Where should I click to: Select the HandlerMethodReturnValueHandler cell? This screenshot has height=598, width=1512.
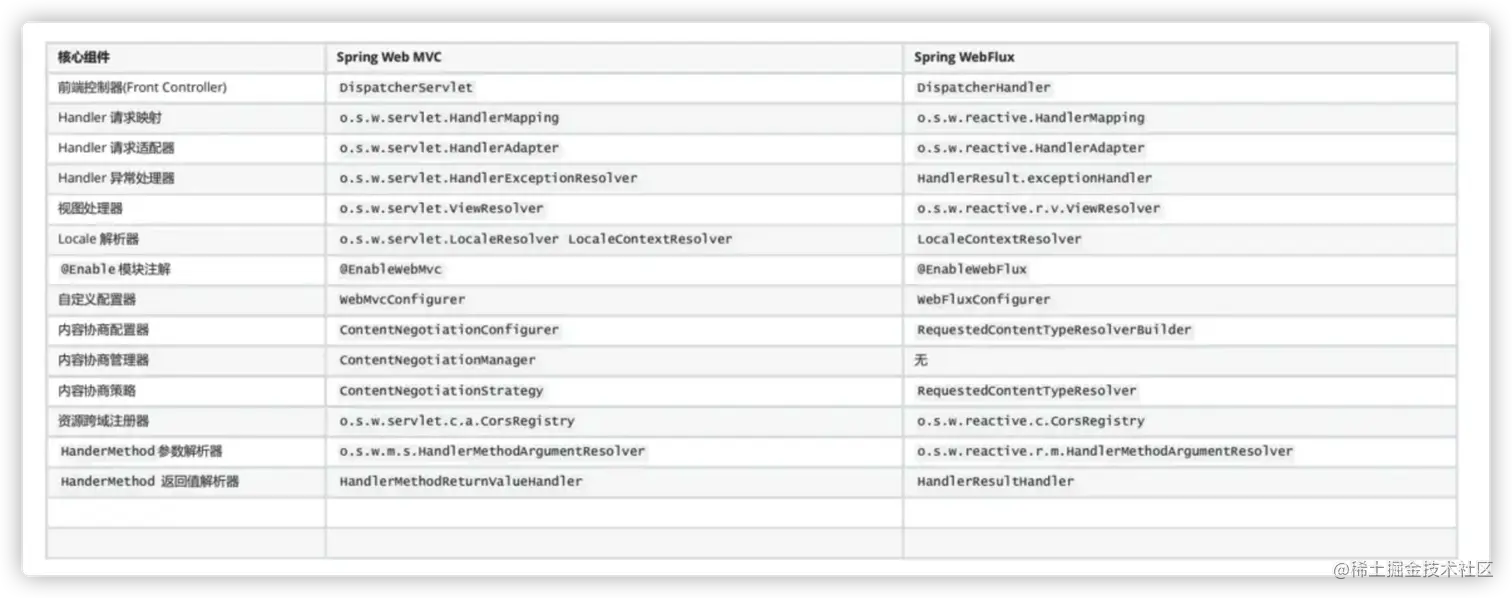pos(460,481)
